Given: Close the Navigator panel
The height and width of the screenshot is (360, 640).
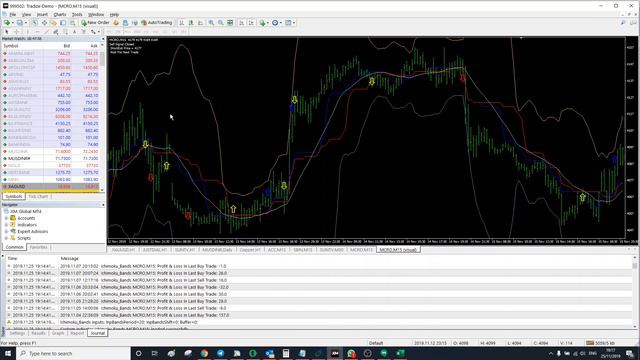Looking at the screenshot, I should (x=102, y=204).
